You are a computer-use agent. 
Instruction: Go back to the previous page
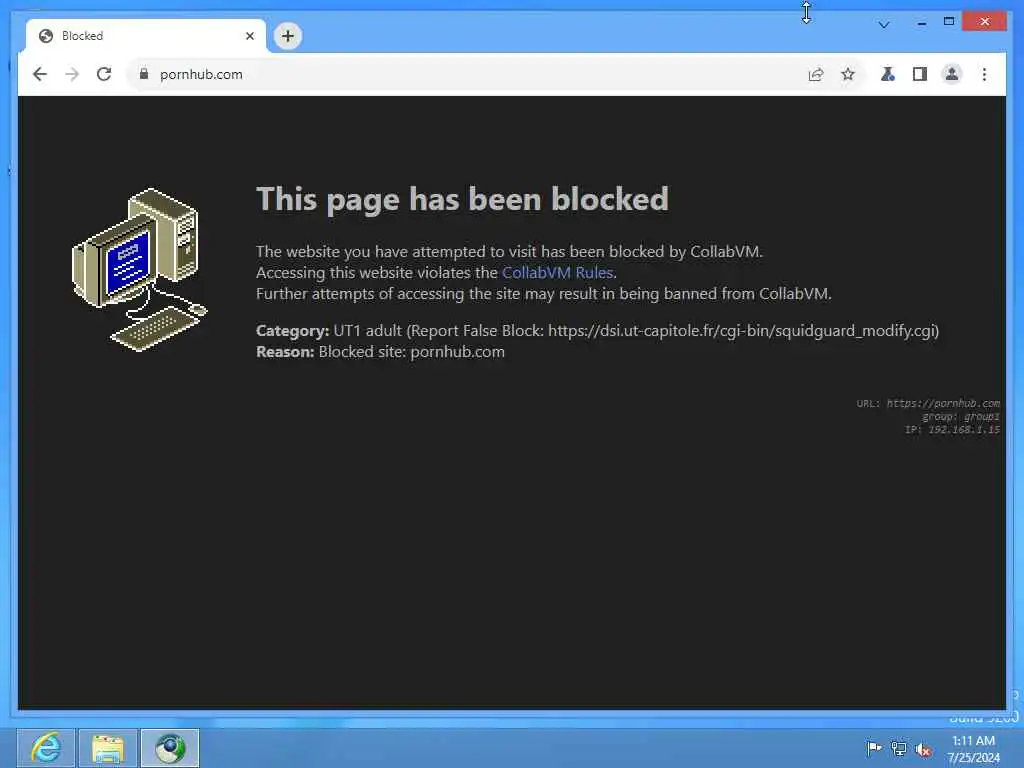(40, 74)
